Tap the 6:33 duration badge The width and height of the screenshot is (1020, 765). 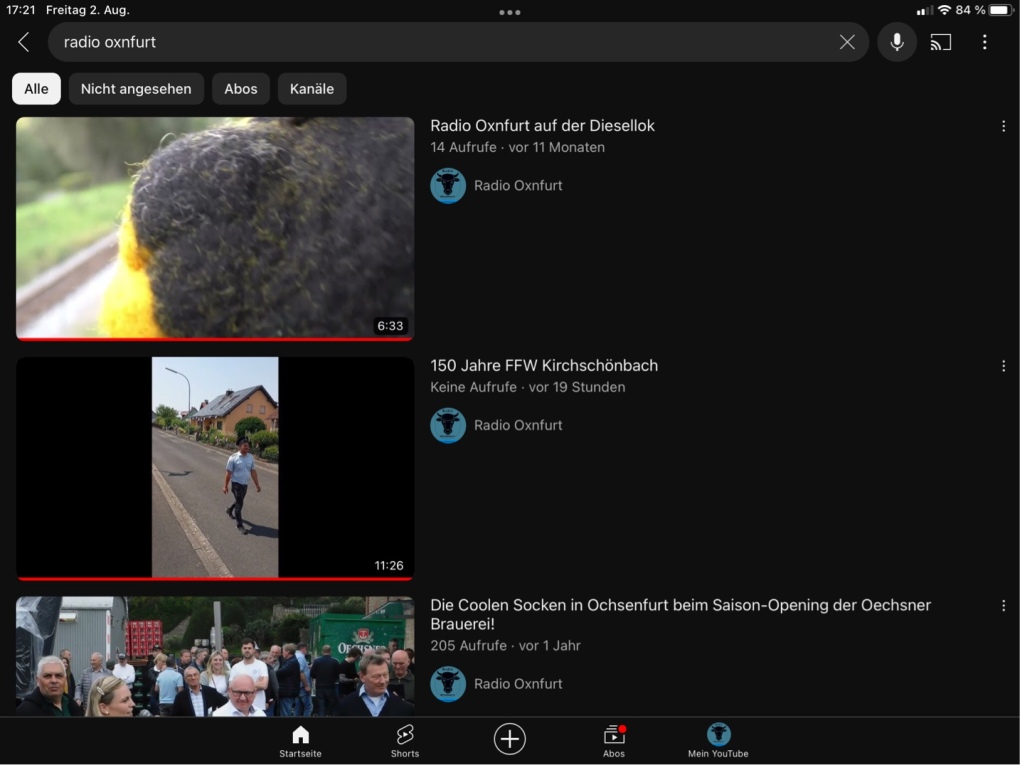pyautogui.click(x=390, y=326)
